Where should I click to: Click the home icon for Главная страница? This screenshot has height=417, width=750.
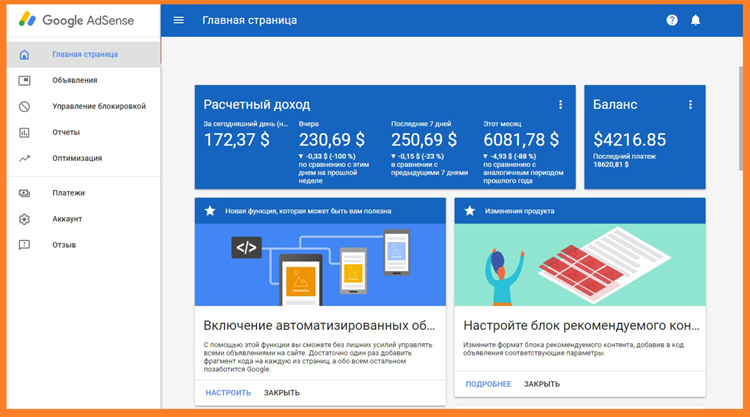pyautogui.click(x=24, y=55)
